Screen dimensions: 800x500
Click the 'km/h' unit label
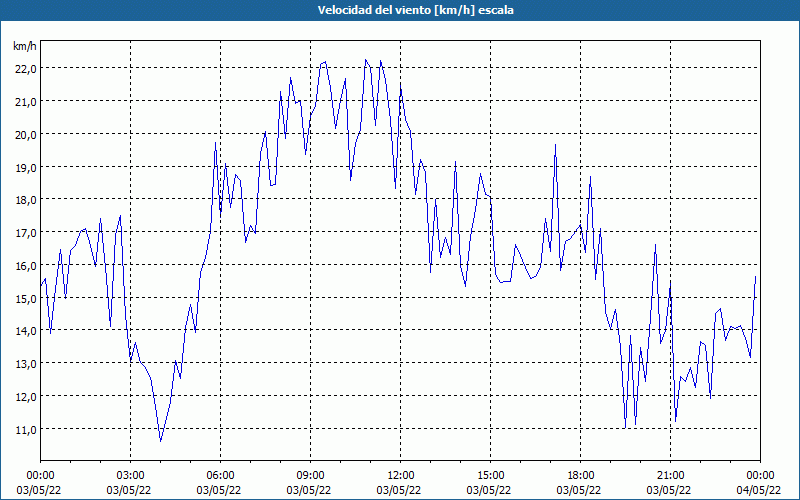[25, 46]
